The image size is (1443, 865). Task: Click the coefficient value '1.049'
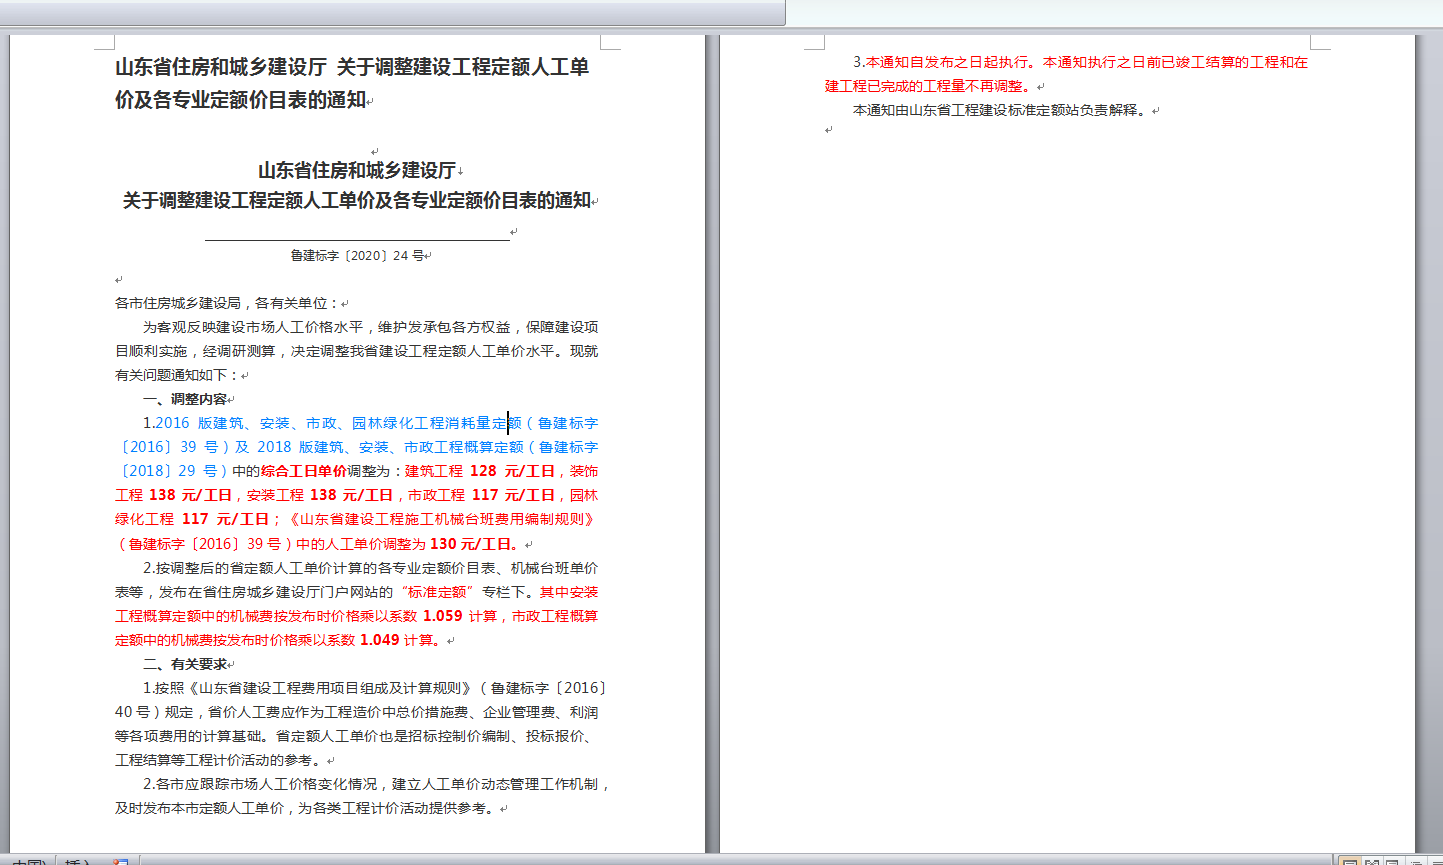coord(379,640)
